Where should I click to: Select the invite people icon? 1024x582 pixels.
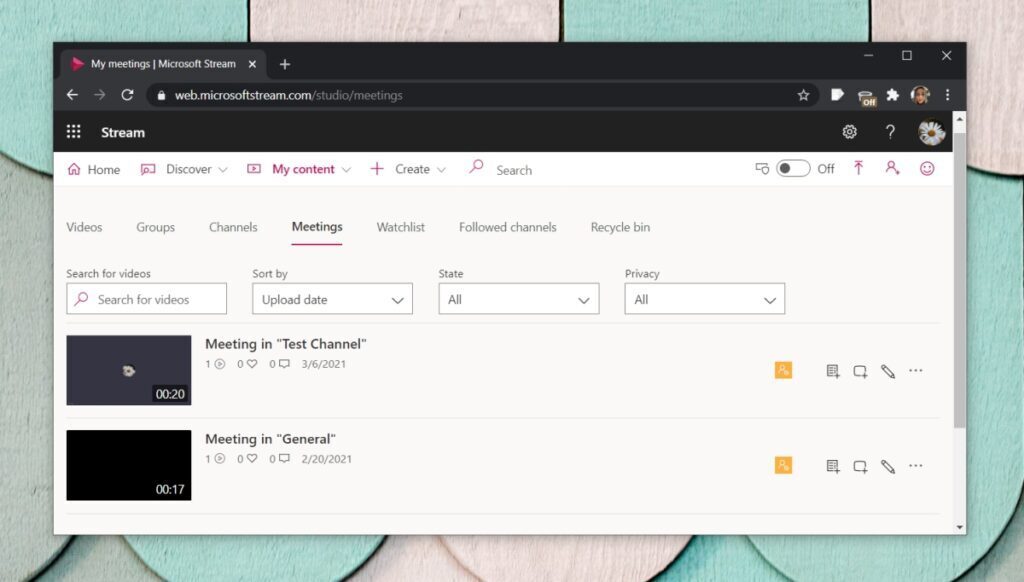click(892, 169)
